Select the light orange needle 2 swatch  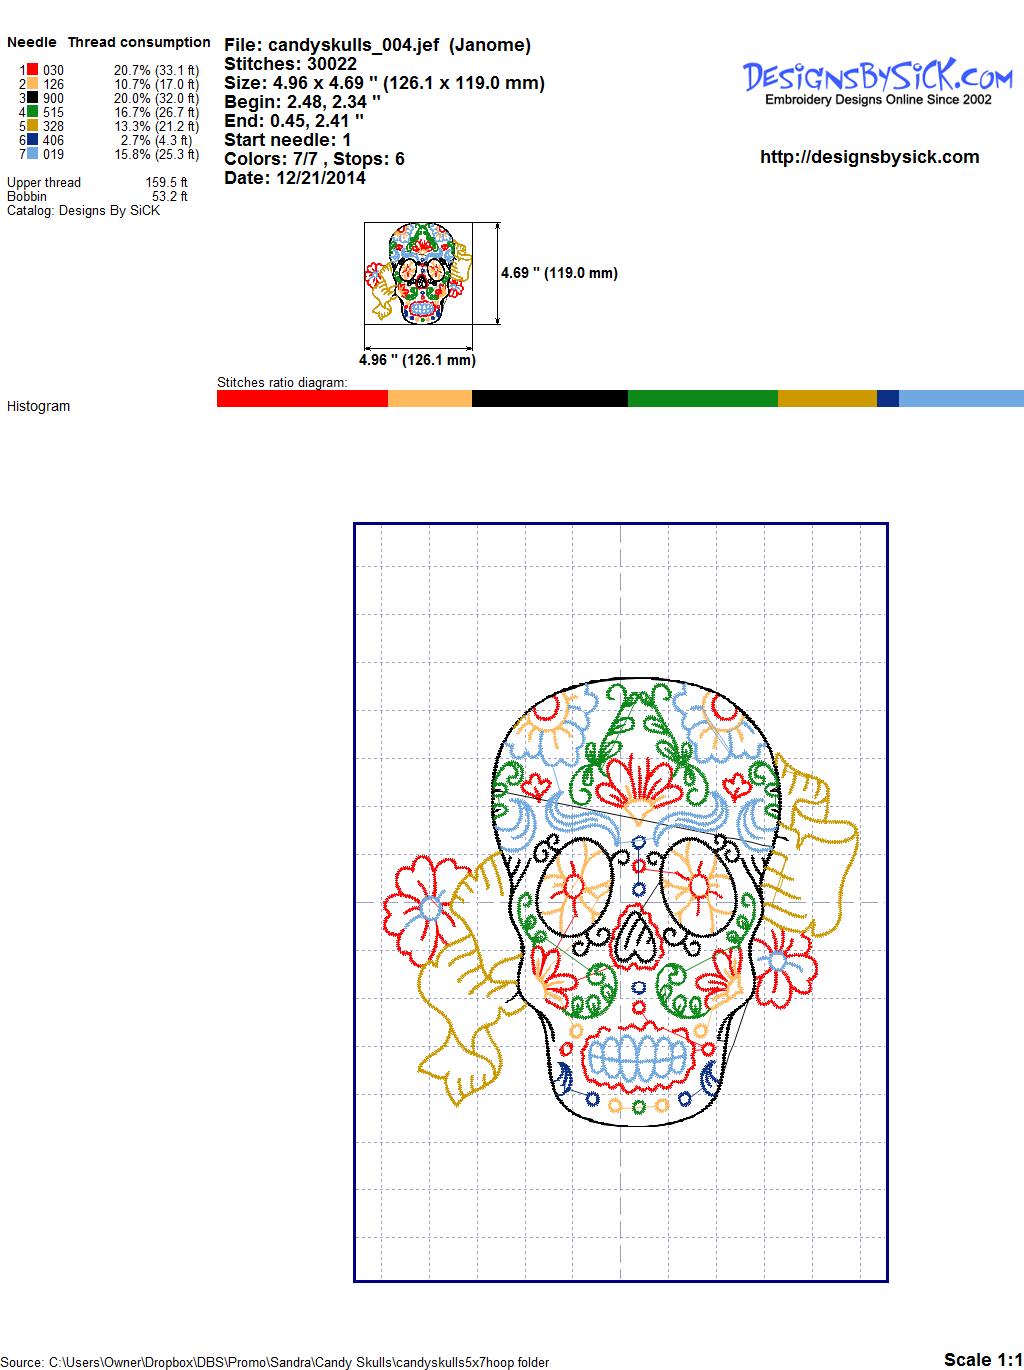(32, 84)
